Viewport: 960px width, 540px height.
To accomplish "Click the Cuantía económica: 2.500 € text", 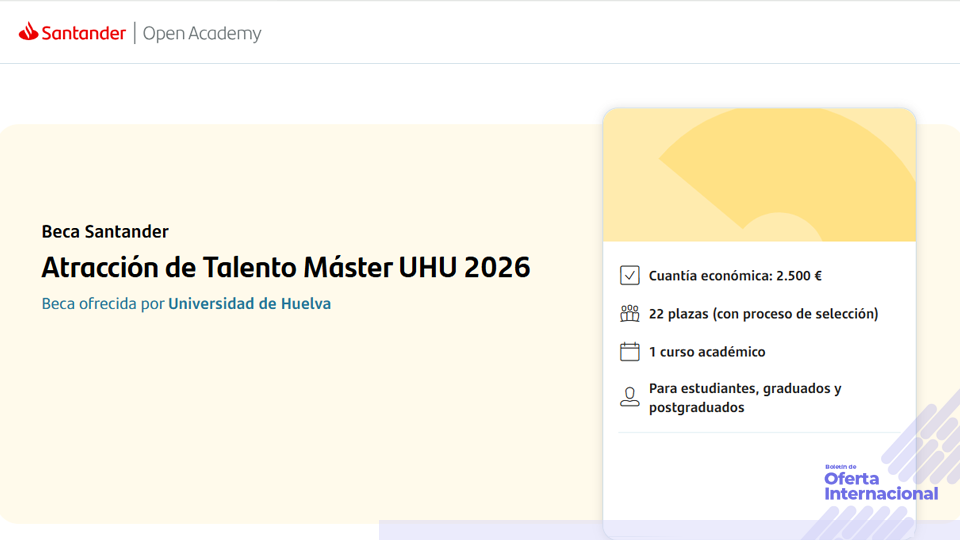I will 735,275.
